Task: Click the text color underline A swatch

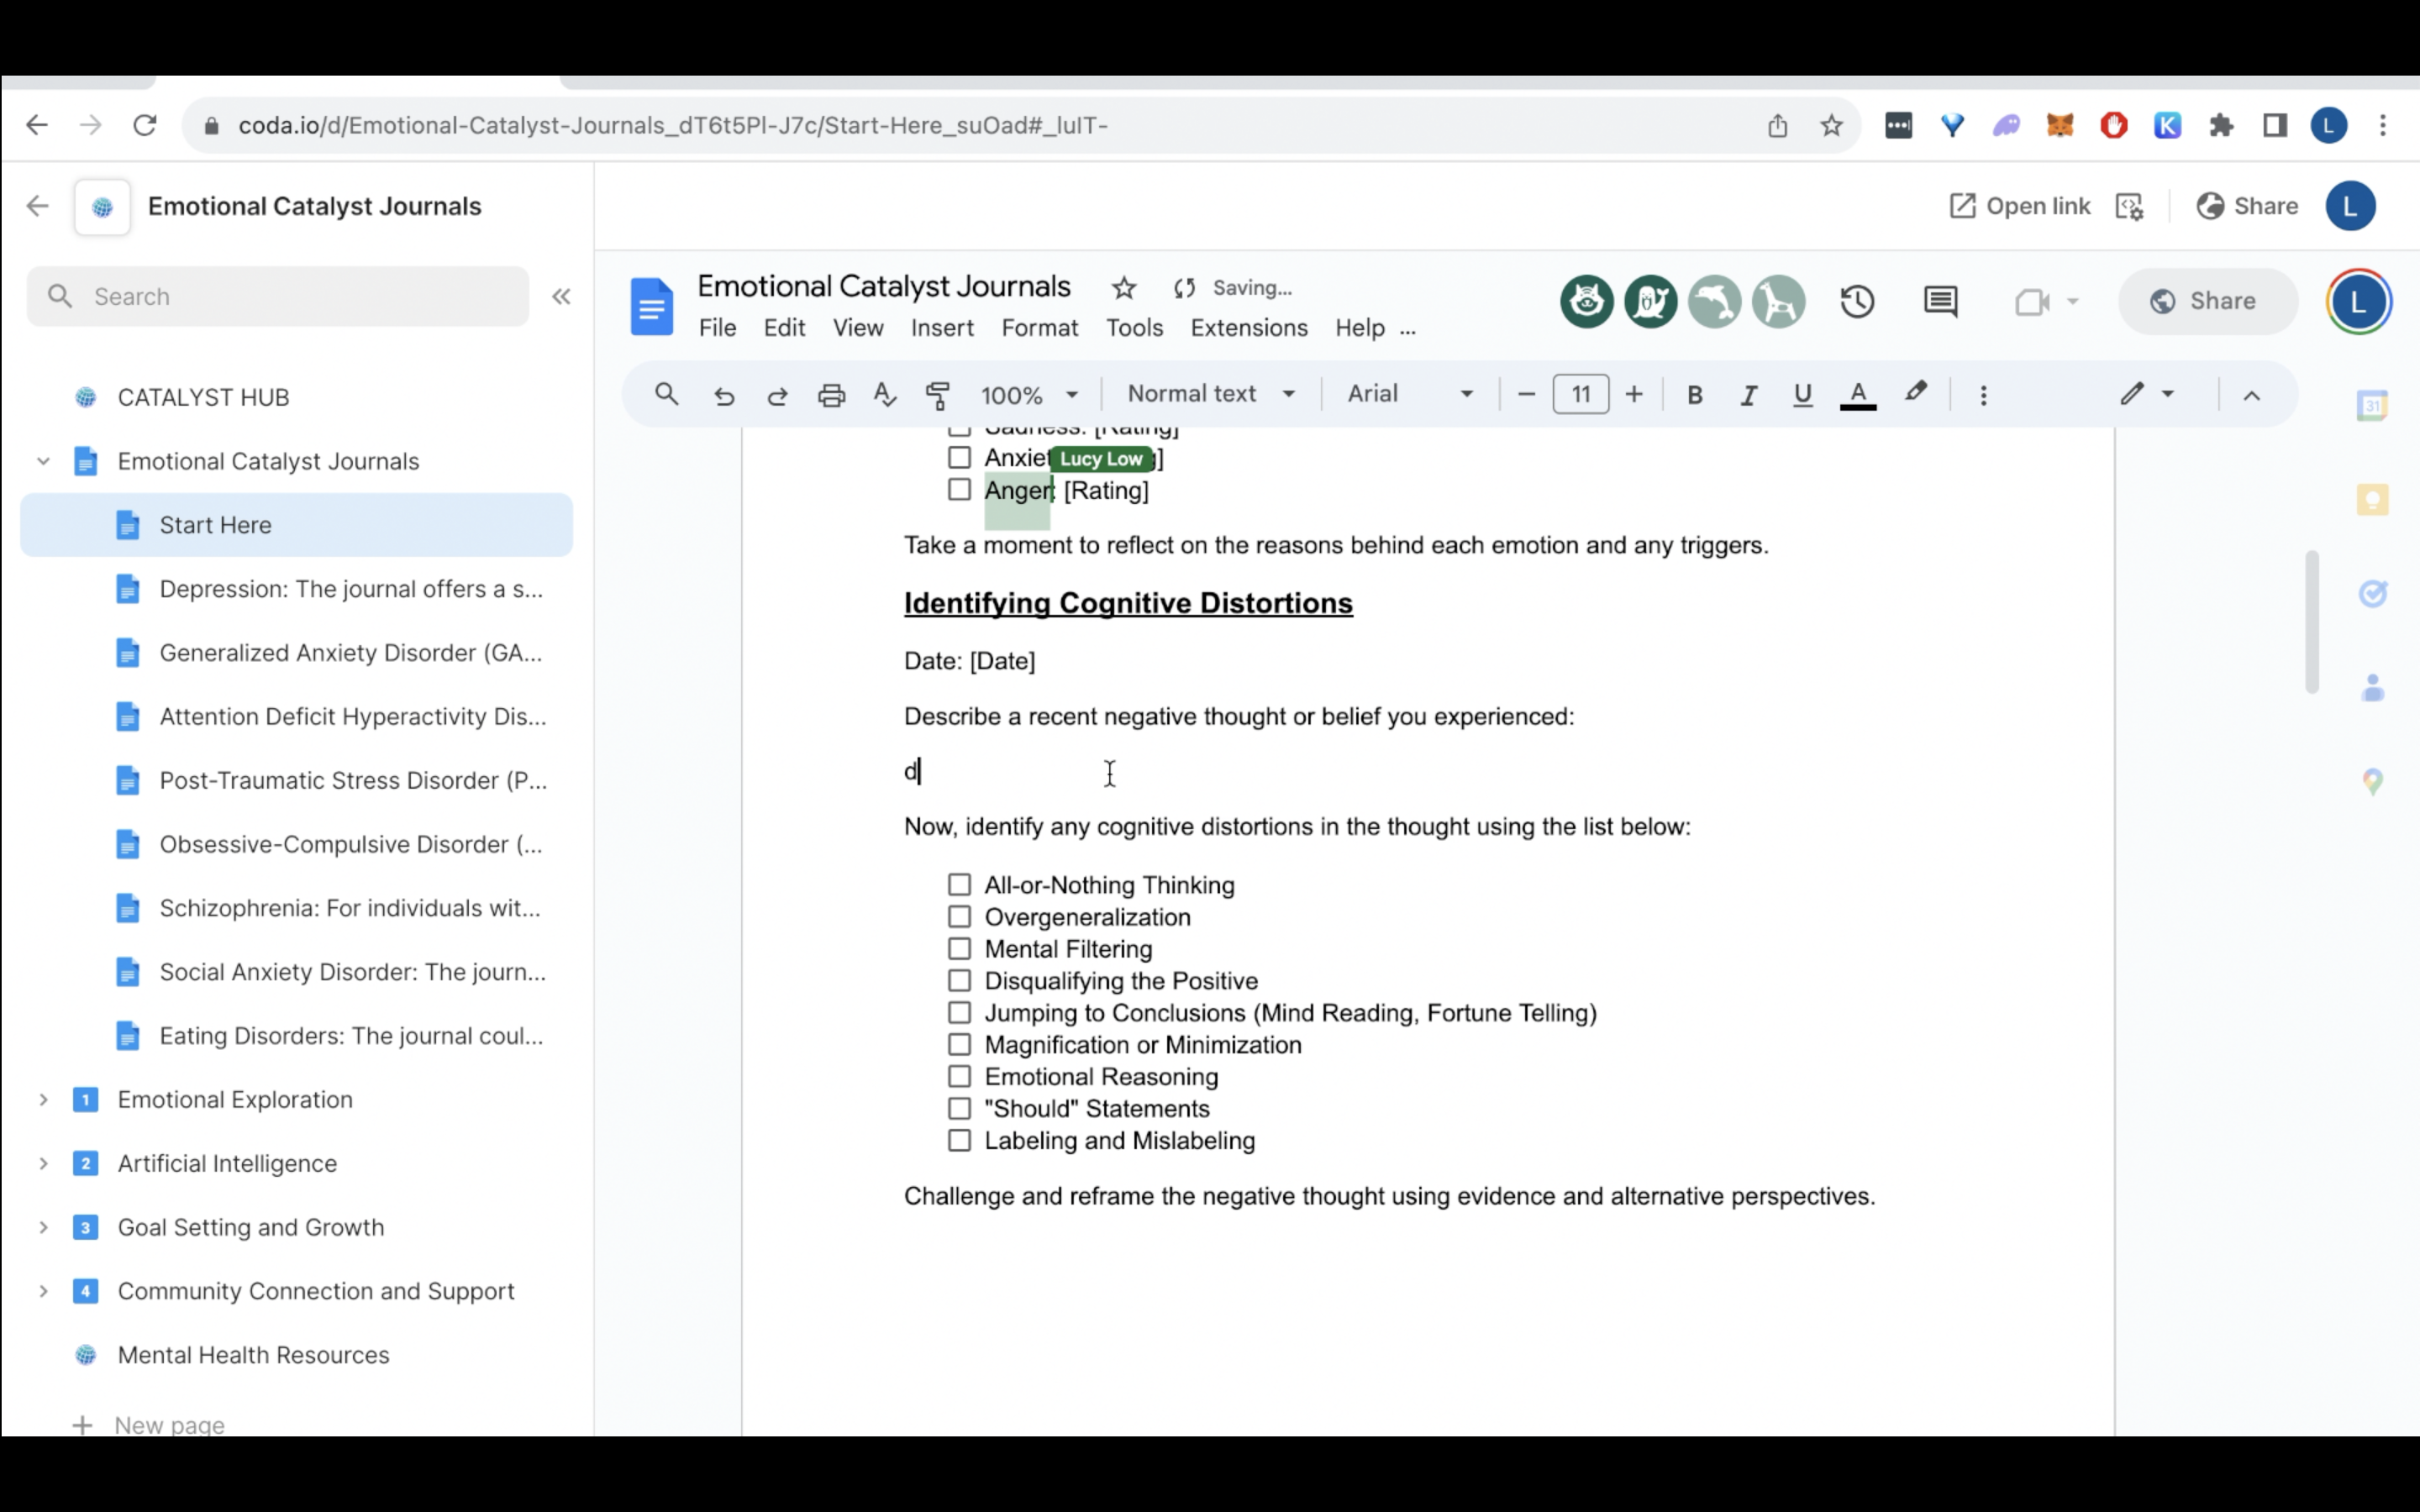Action: (x=1857, y=395)
